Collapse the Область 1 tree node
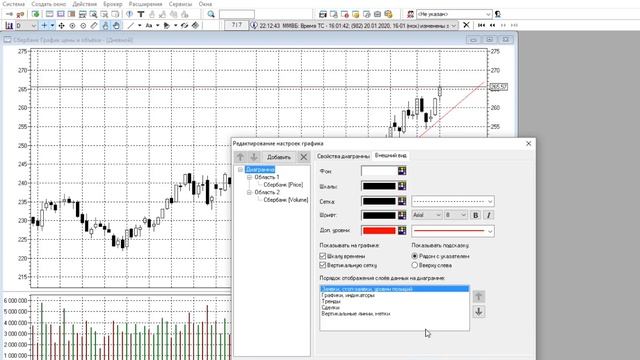Viewport: 640px width, 360px height. (249, 177)
